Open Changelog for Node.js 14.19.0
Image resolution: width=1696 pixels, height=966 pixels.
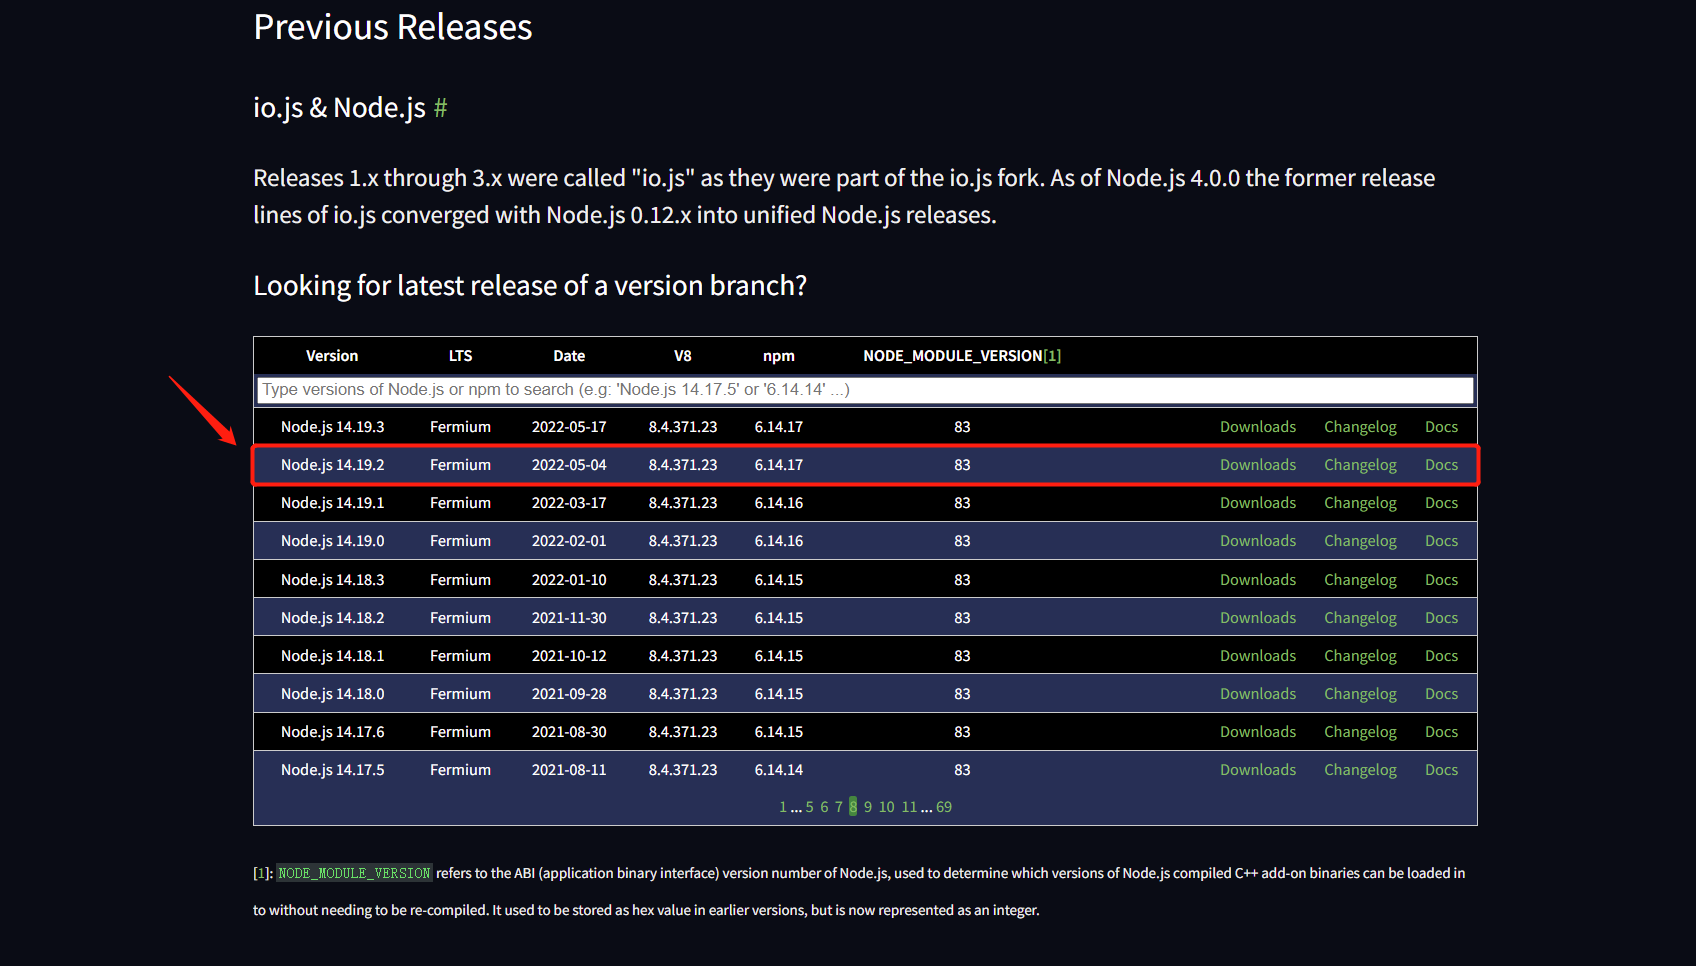click(1359, 541)
